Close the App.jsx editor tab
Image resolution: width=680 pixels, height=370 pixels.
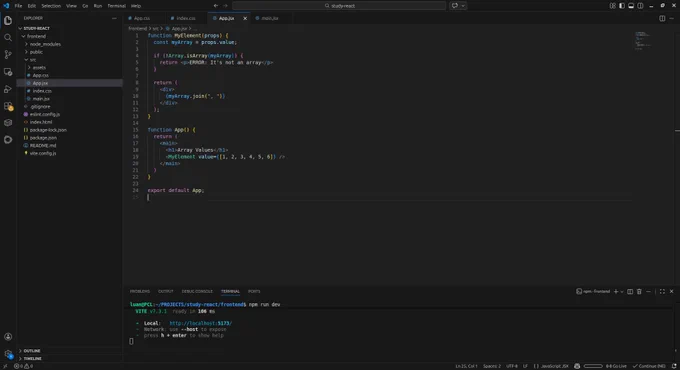coord(245,18)
